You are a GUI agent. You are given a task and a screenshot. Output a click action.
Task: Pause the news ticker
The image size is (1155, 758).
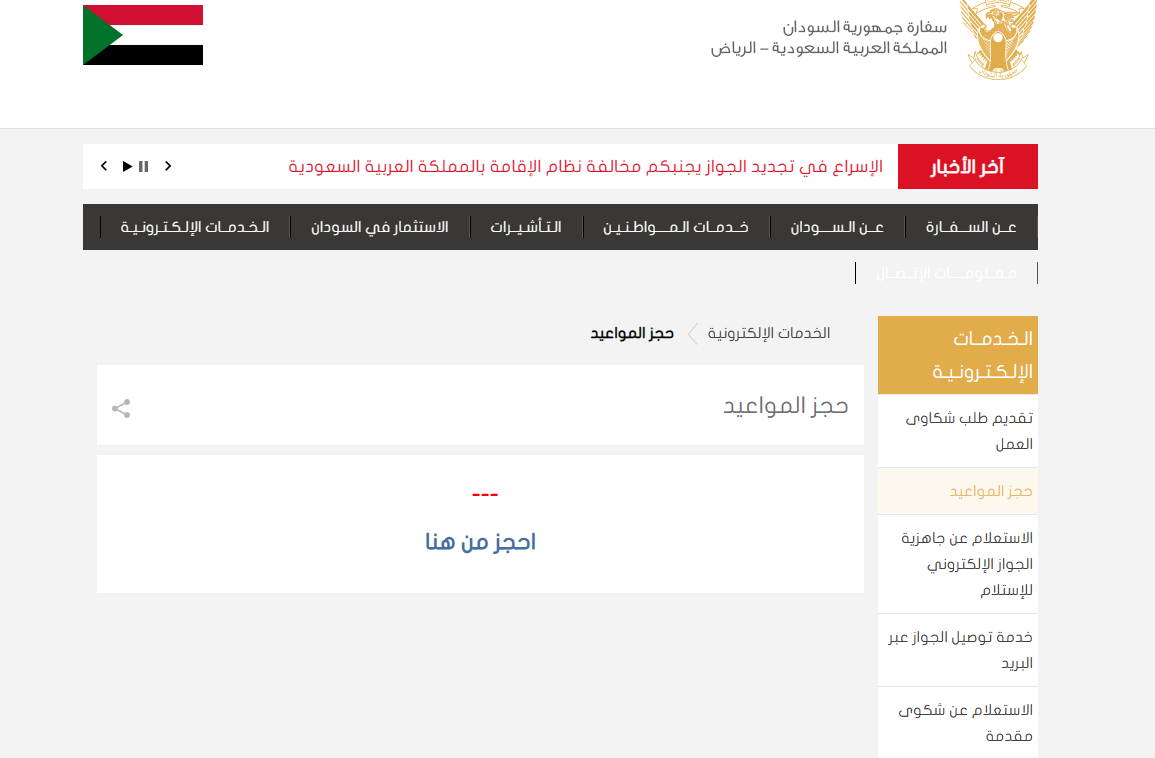(144, 166)
